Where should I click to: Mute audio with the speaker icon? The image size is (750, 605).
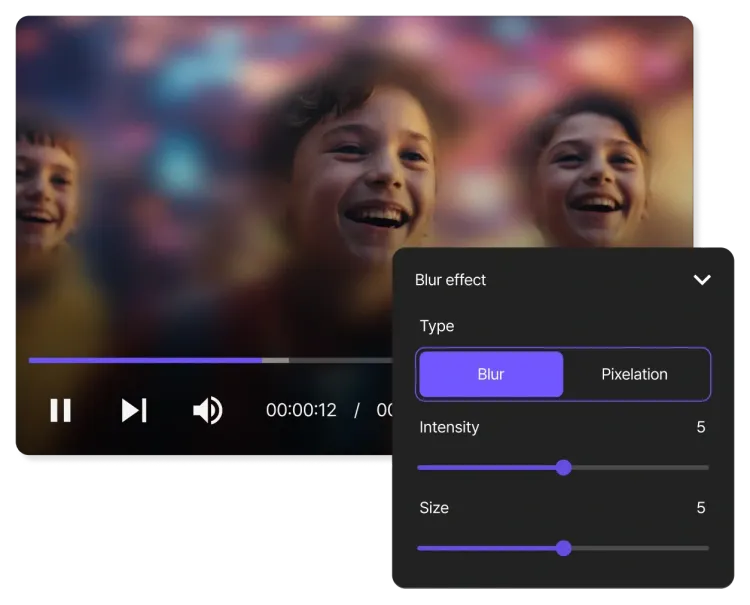click(207, 410)
